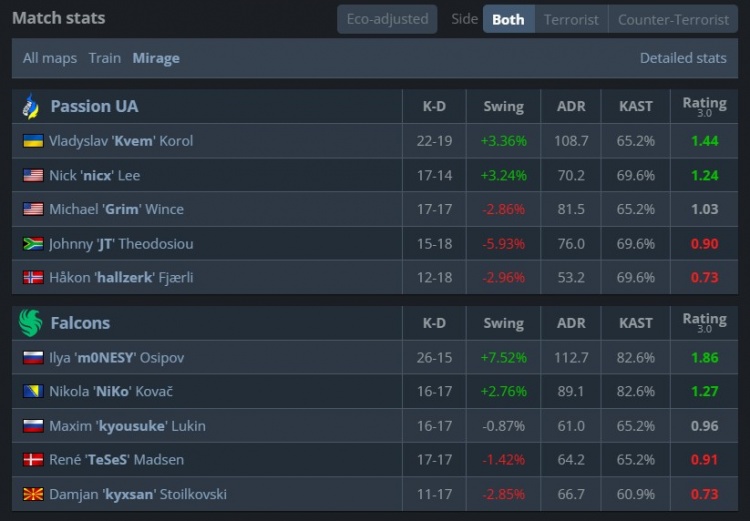Screen dimensions: 750x521
Task: Click the Falcons team logo
Action: (x=30, y=323)
